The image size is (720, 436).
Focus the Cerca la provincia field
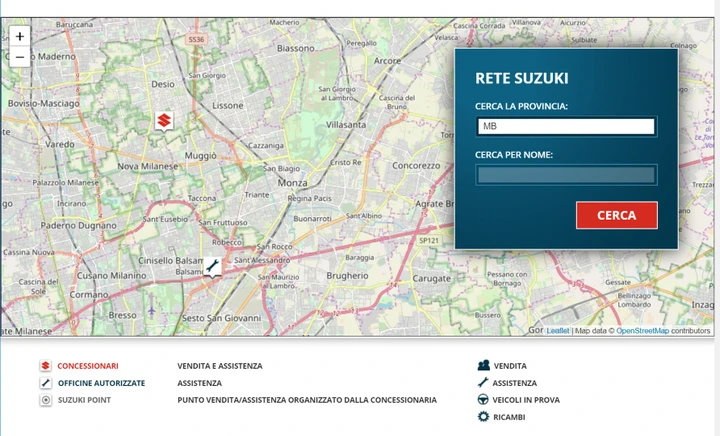566,126
